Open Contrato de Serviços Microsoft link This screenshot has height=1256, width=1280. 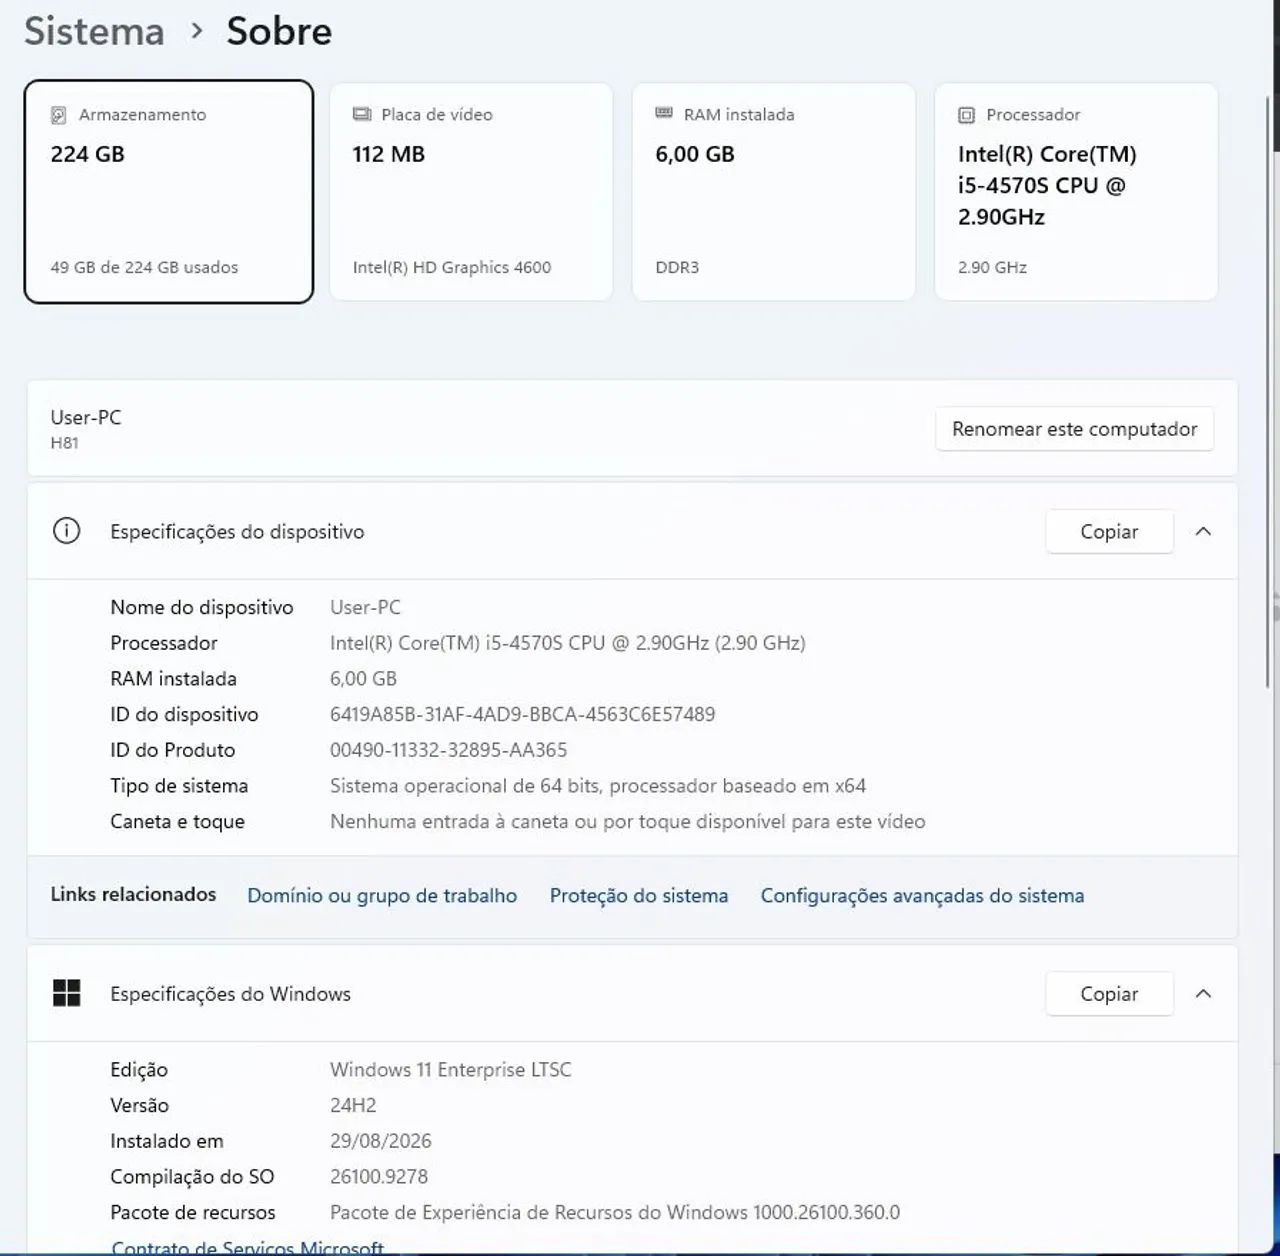point(248,1247)
